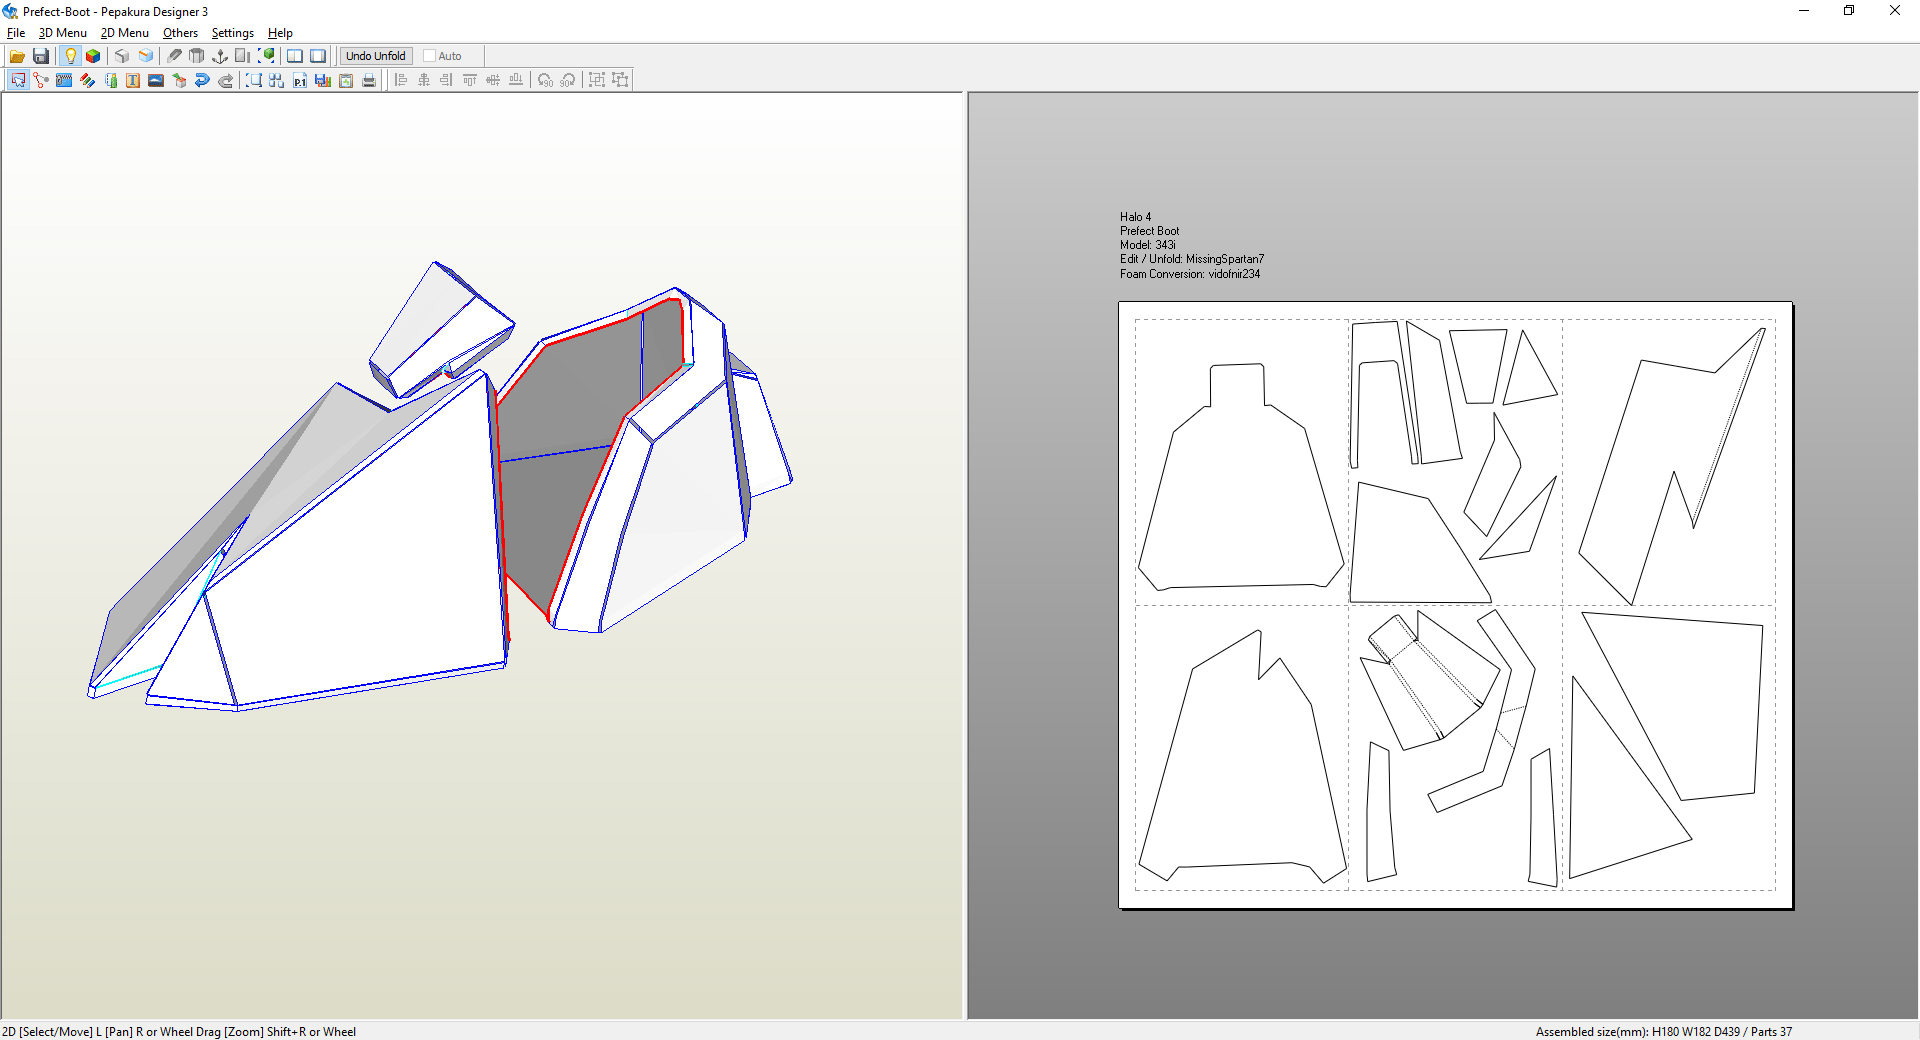Click the group parts icon
Screen dimensions: 1920x1040
tap(597, 80)
